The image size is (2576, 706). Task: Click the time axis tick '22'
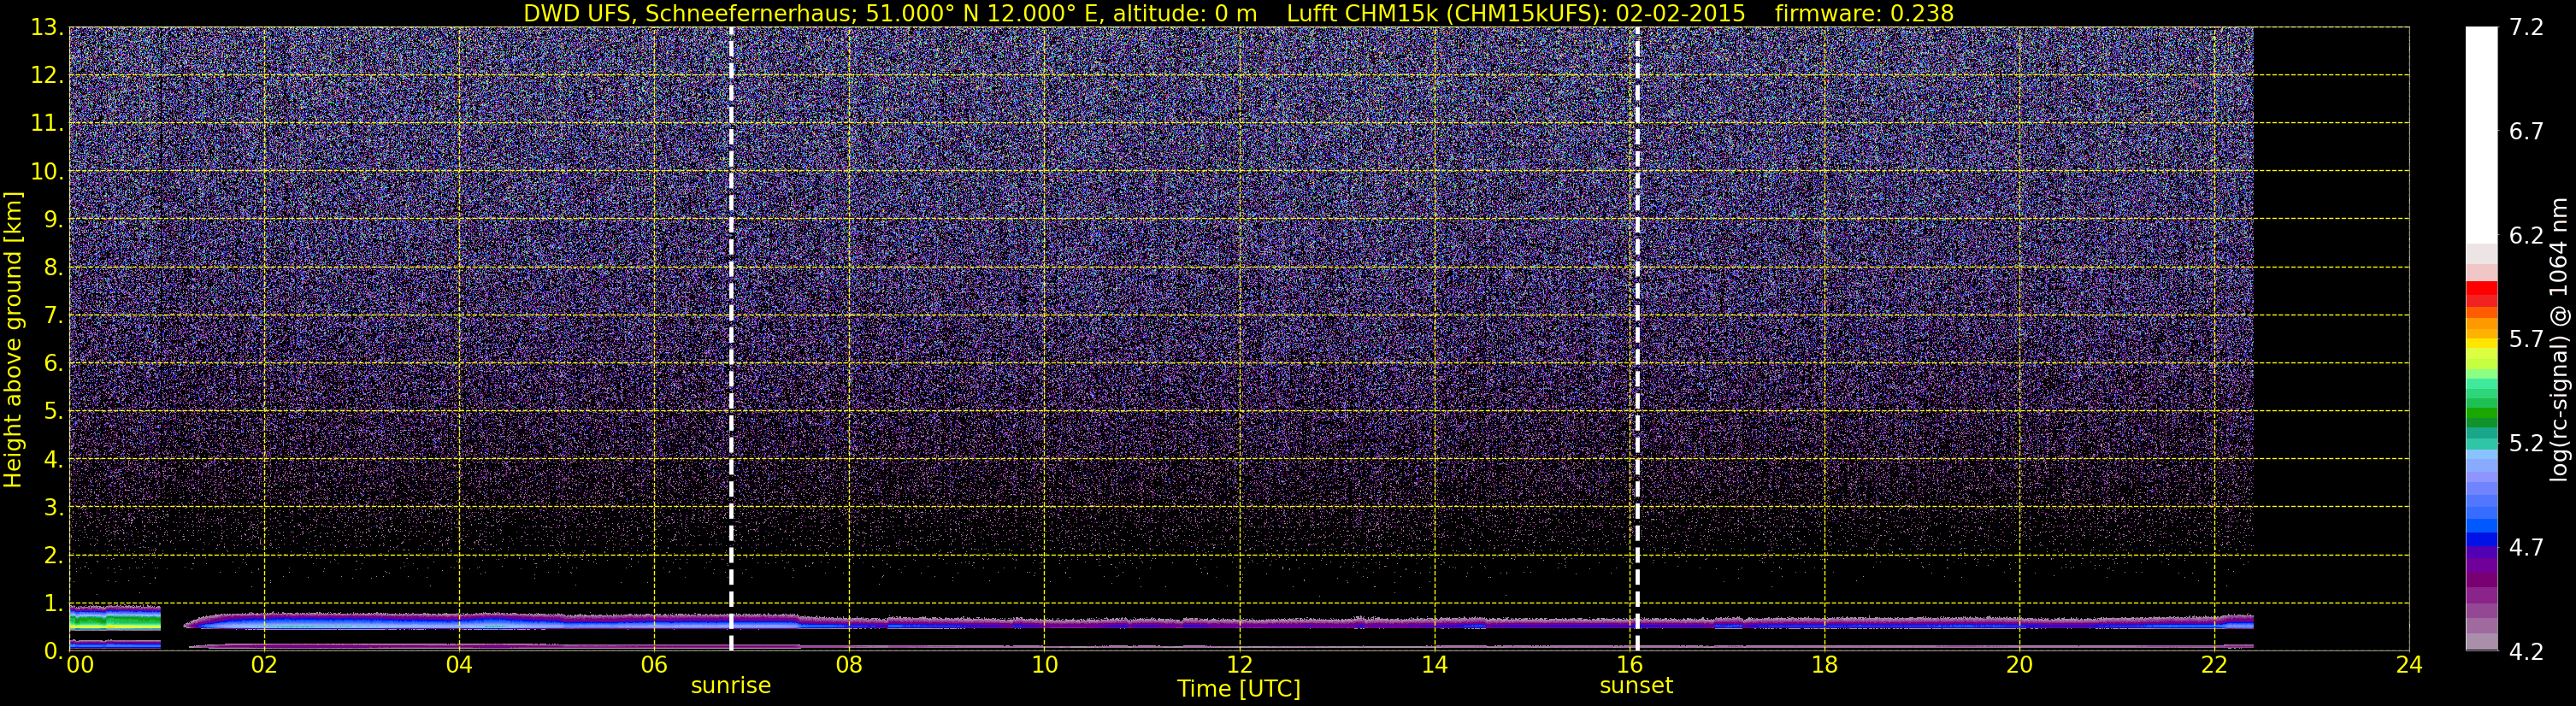tap(2214, 665)
